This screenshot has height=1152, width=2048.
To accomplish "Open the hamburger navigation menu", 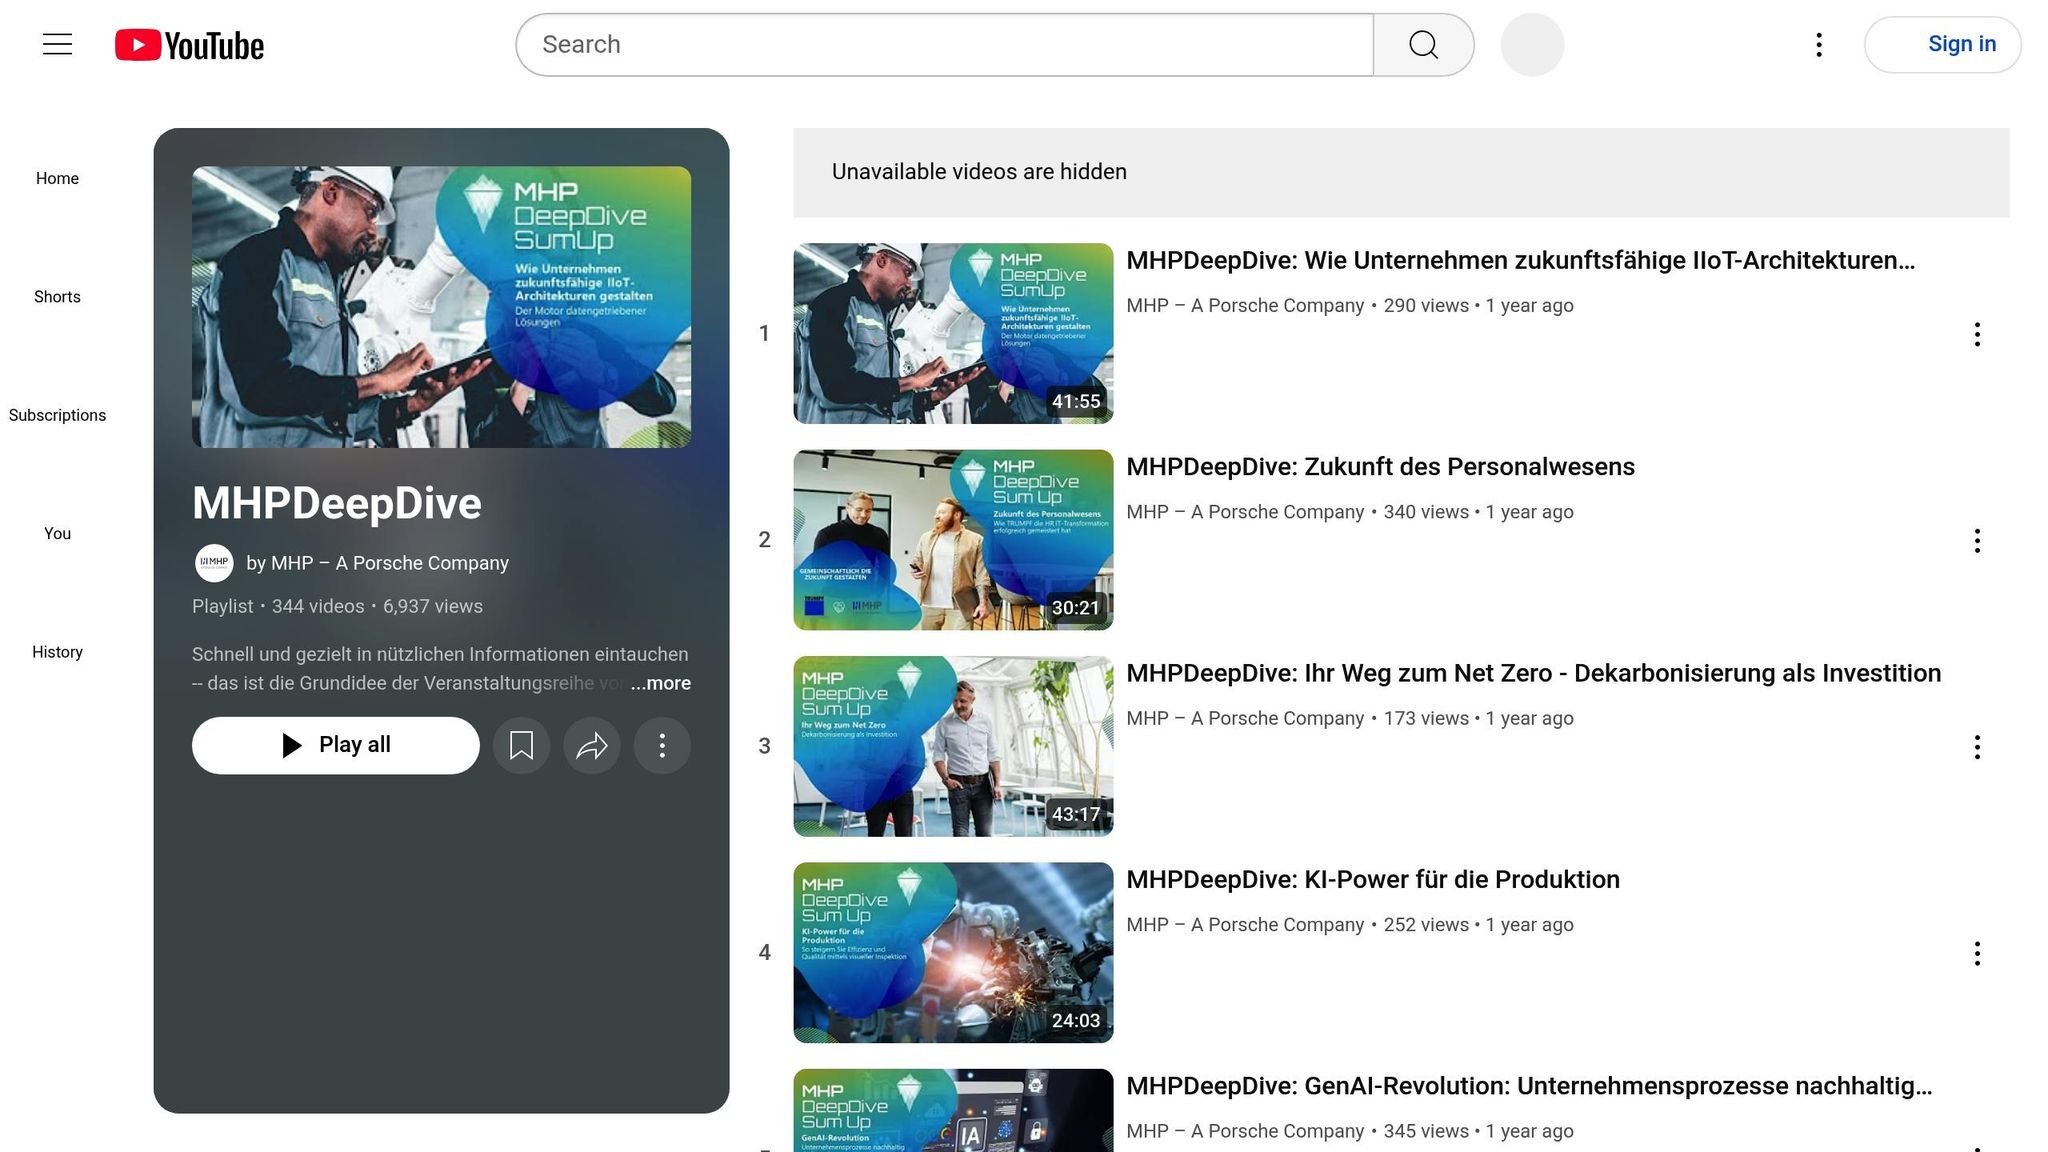I will 56,44.
